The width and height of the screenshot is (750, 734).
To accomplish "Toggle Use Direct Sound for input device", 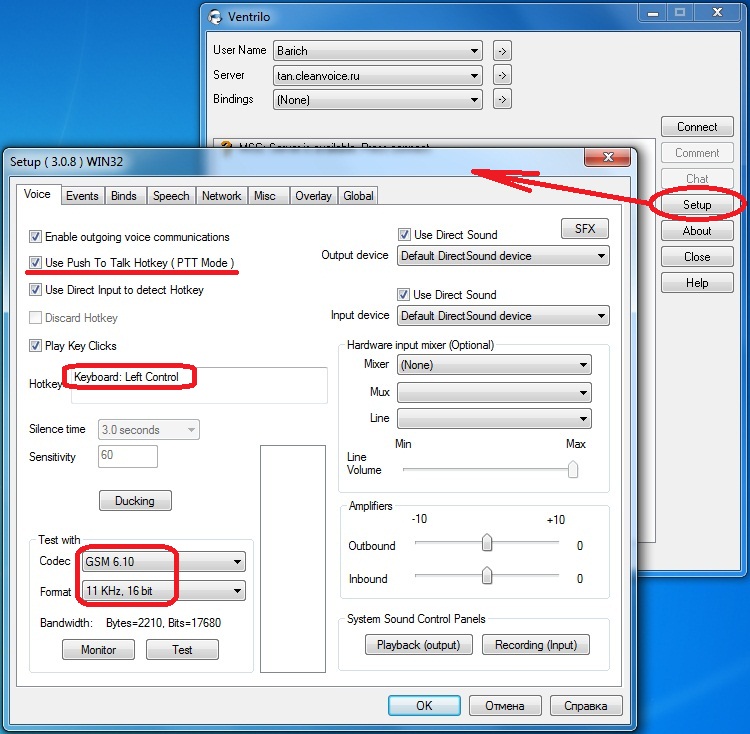I will coord(403,295).
